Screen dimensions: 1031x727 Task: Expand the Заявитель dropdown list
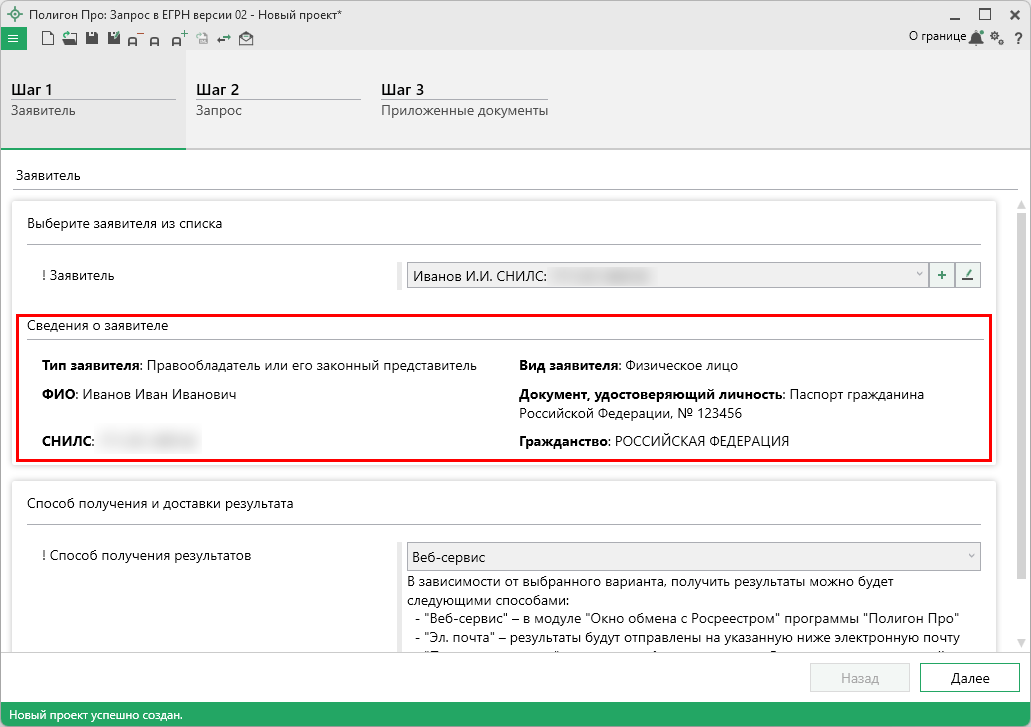click(x=919, y=275)
